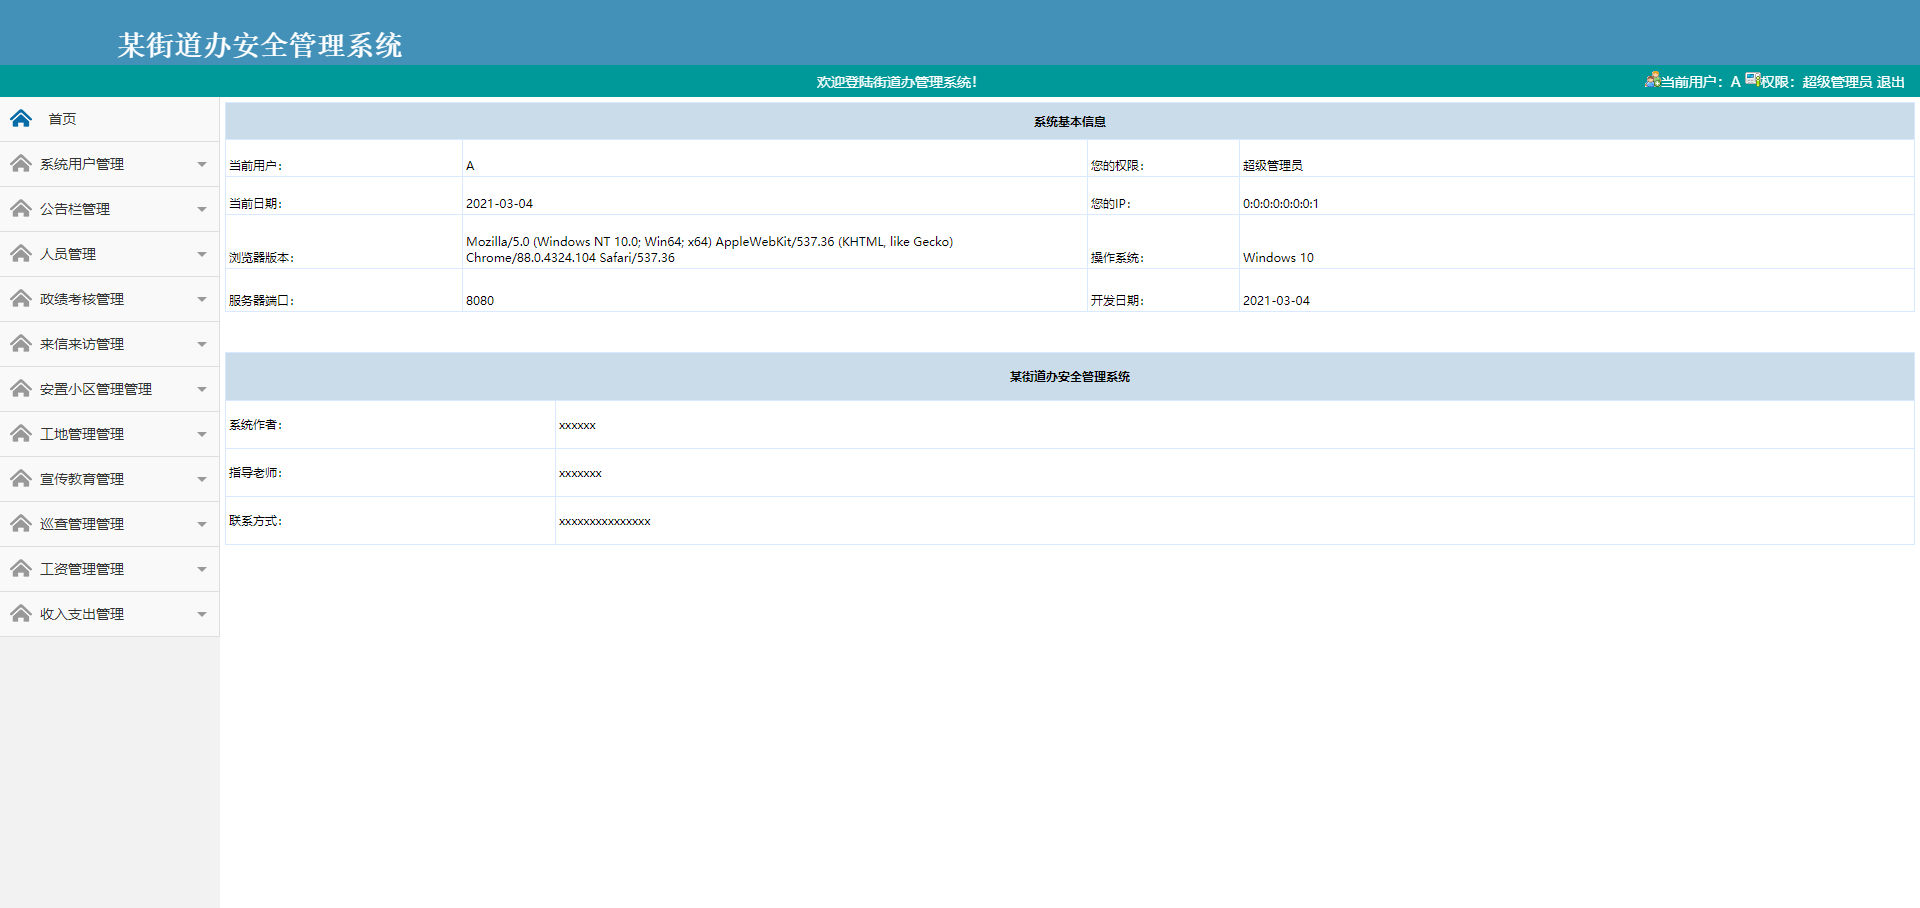Click the 系统基本信息 table header
Image resolution: width=1920 pixels, height=908 pixels.
pyautogui.click(x=1070, y=122)
